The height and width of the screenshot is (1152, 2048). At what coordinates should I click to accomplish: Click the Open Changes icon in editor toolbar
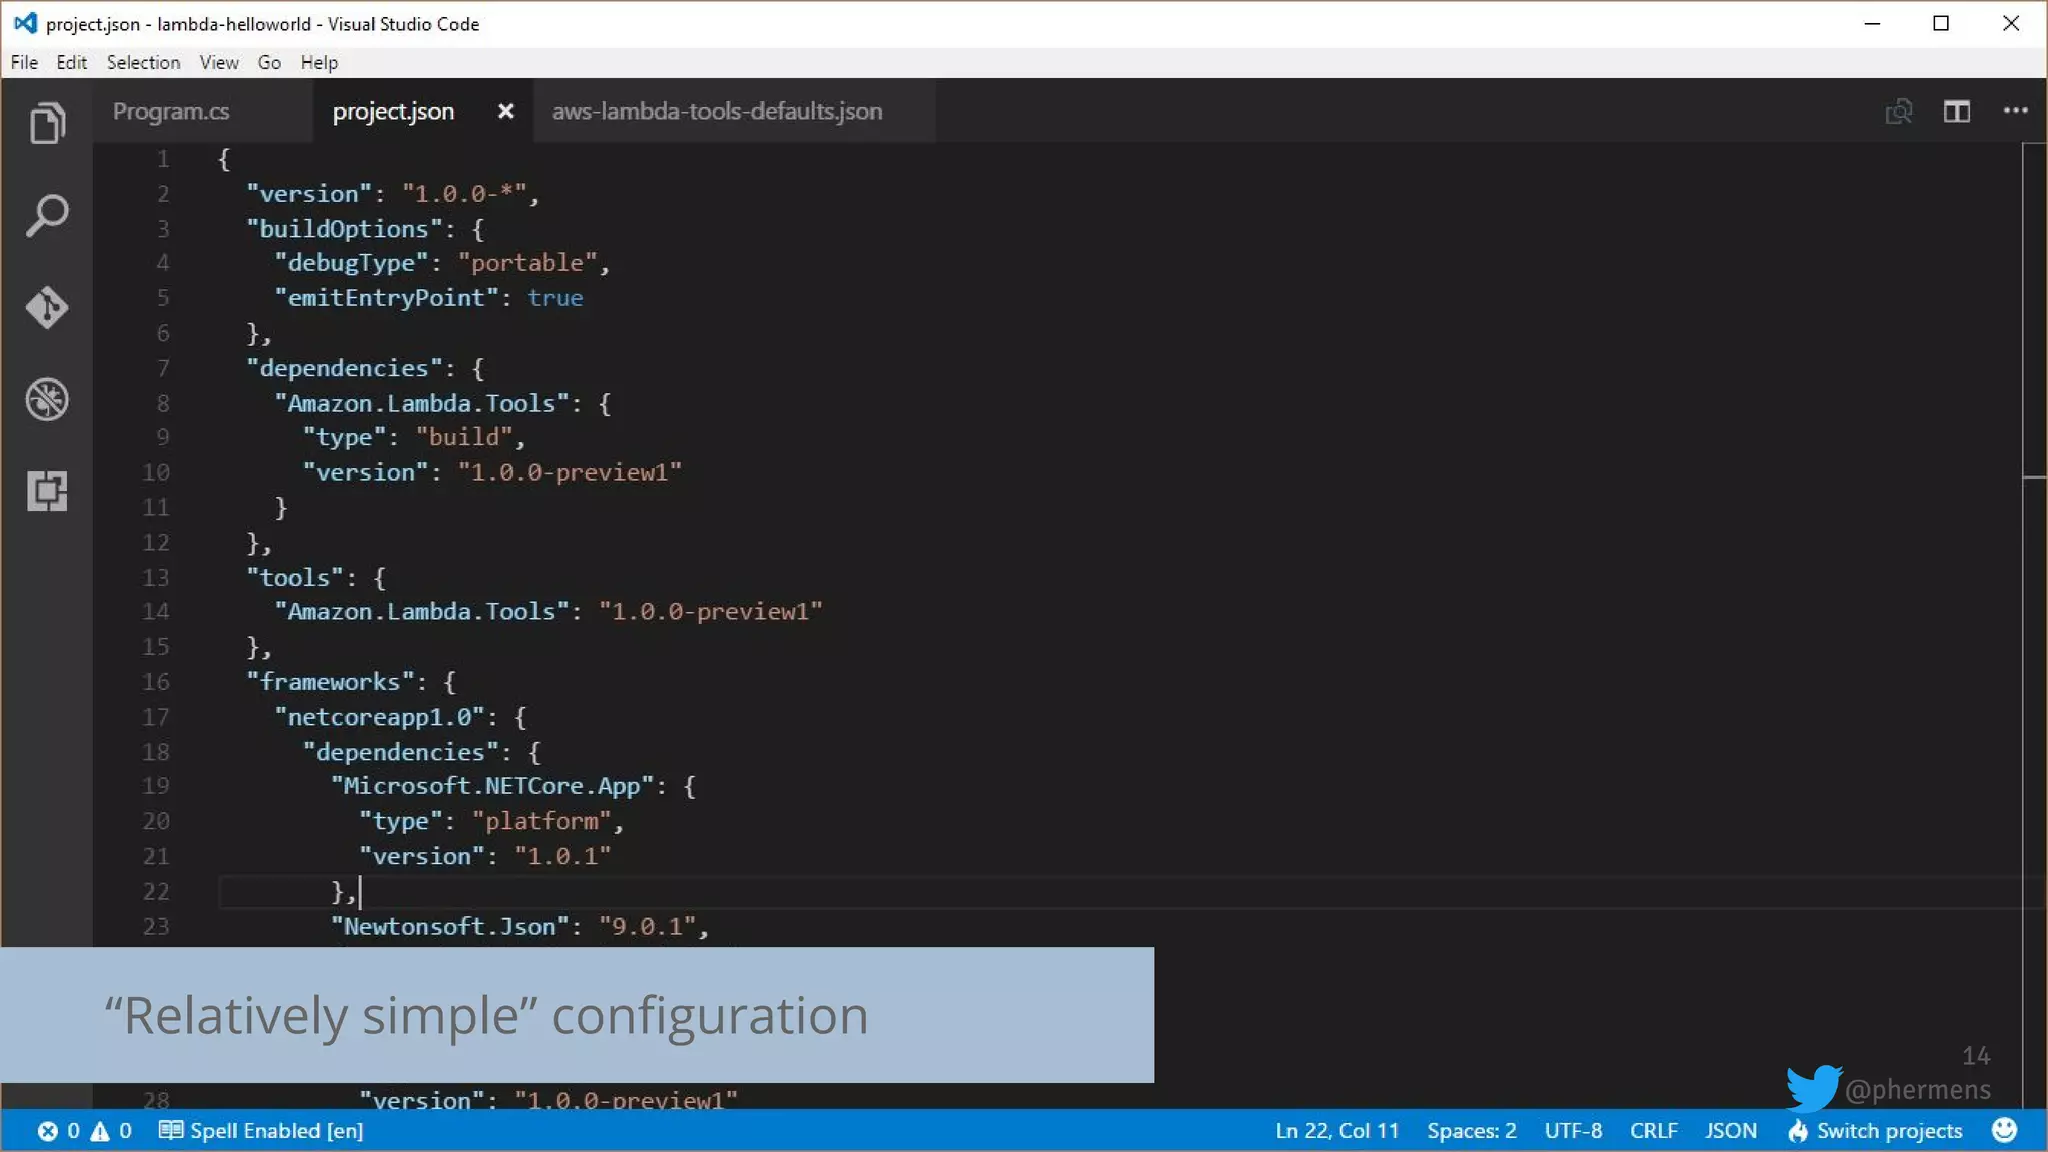pyautogui.click(x=1898, y=111)
